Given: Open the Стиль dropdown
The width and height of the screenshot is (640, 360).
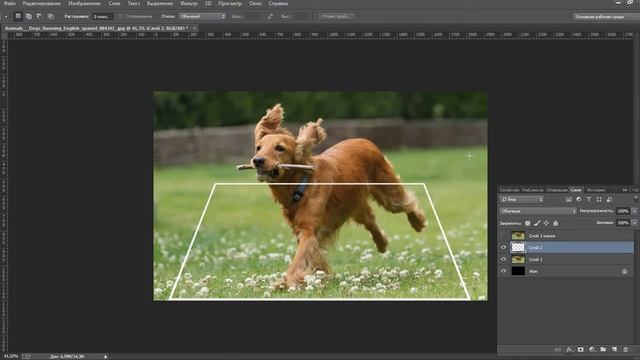Looking at the screenshot, I should [x=202, y=16].
